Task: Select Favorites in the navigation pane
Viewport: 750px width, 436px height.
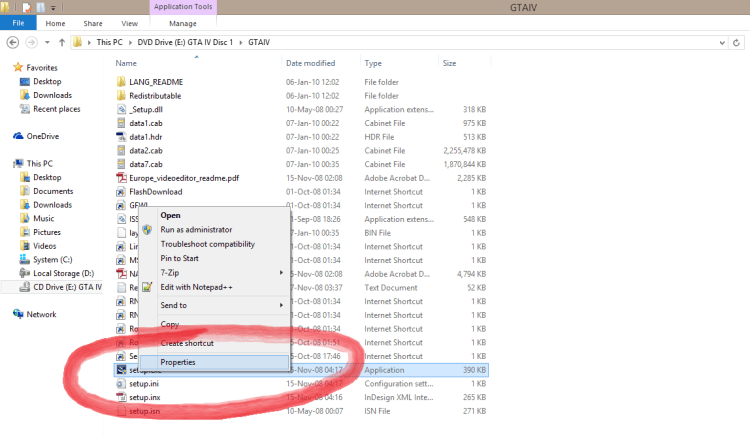Action: coord(42,67)
